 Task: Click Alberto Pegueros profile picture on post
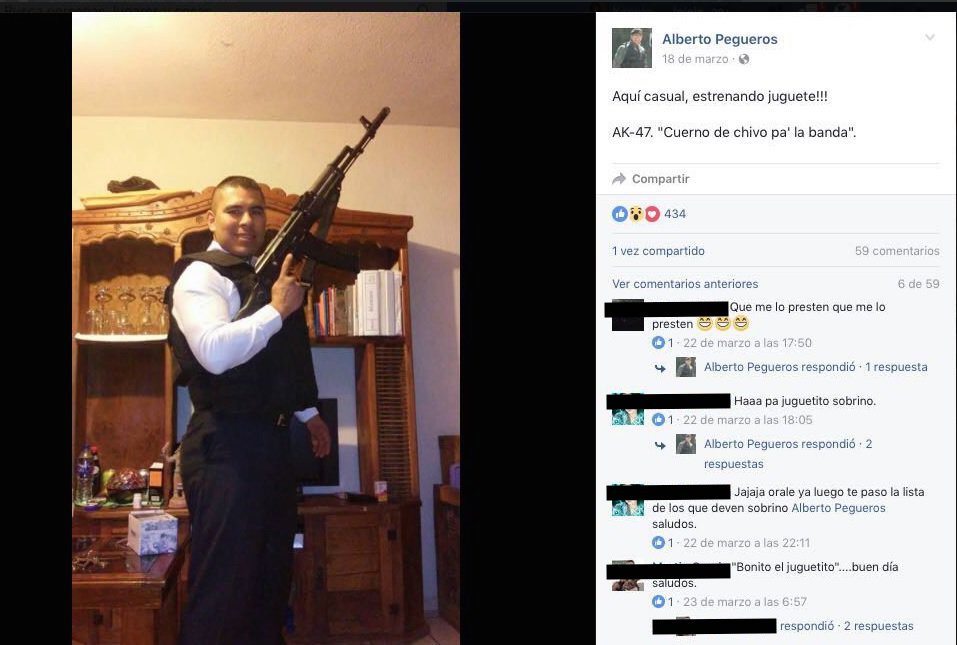632,48
